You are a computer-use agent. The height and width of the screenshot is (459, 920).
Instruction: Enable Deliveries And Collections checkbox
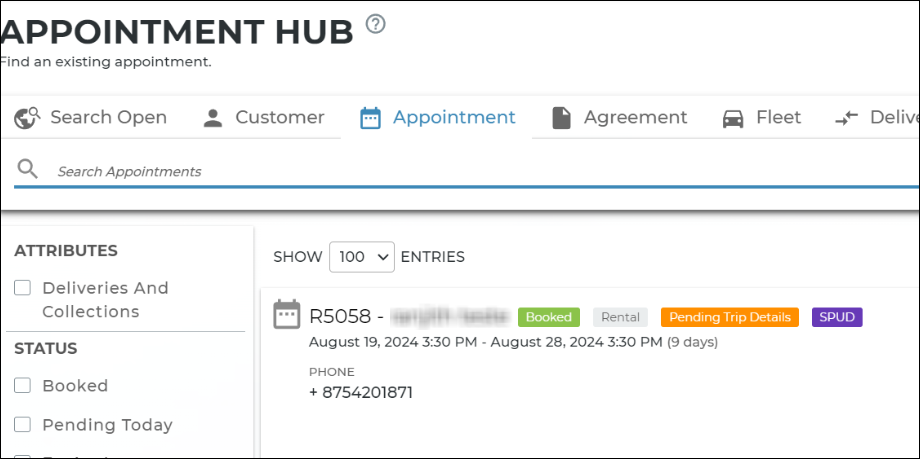point(22,288)
